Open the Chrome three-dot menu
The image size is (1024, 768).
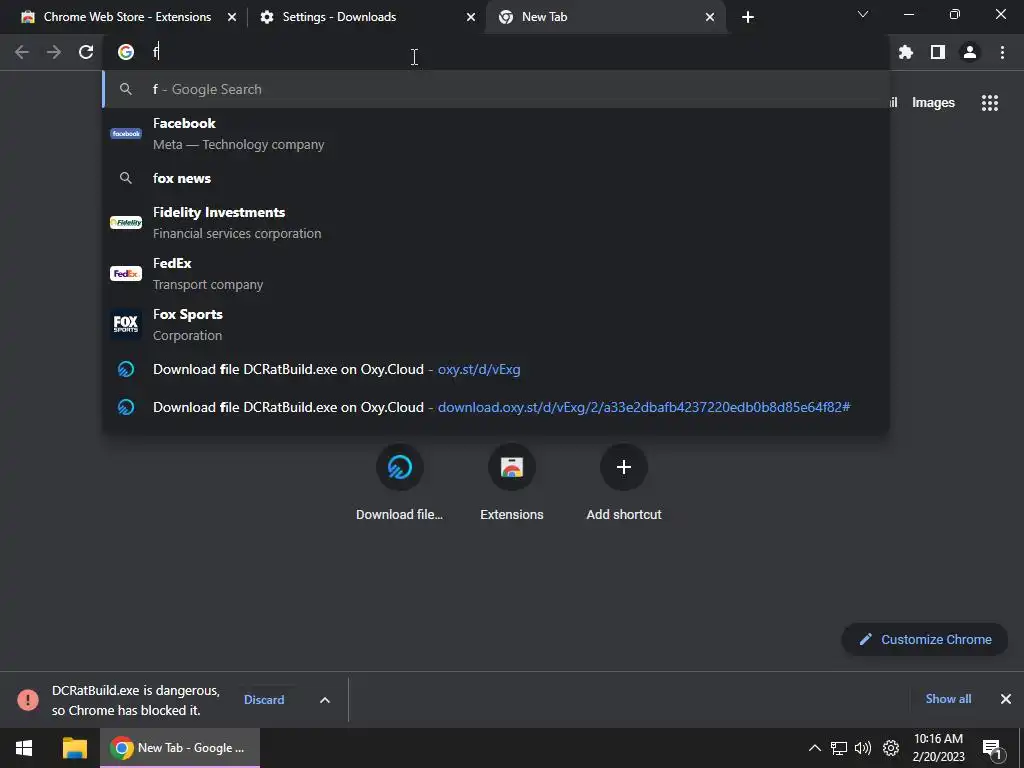1002,52
